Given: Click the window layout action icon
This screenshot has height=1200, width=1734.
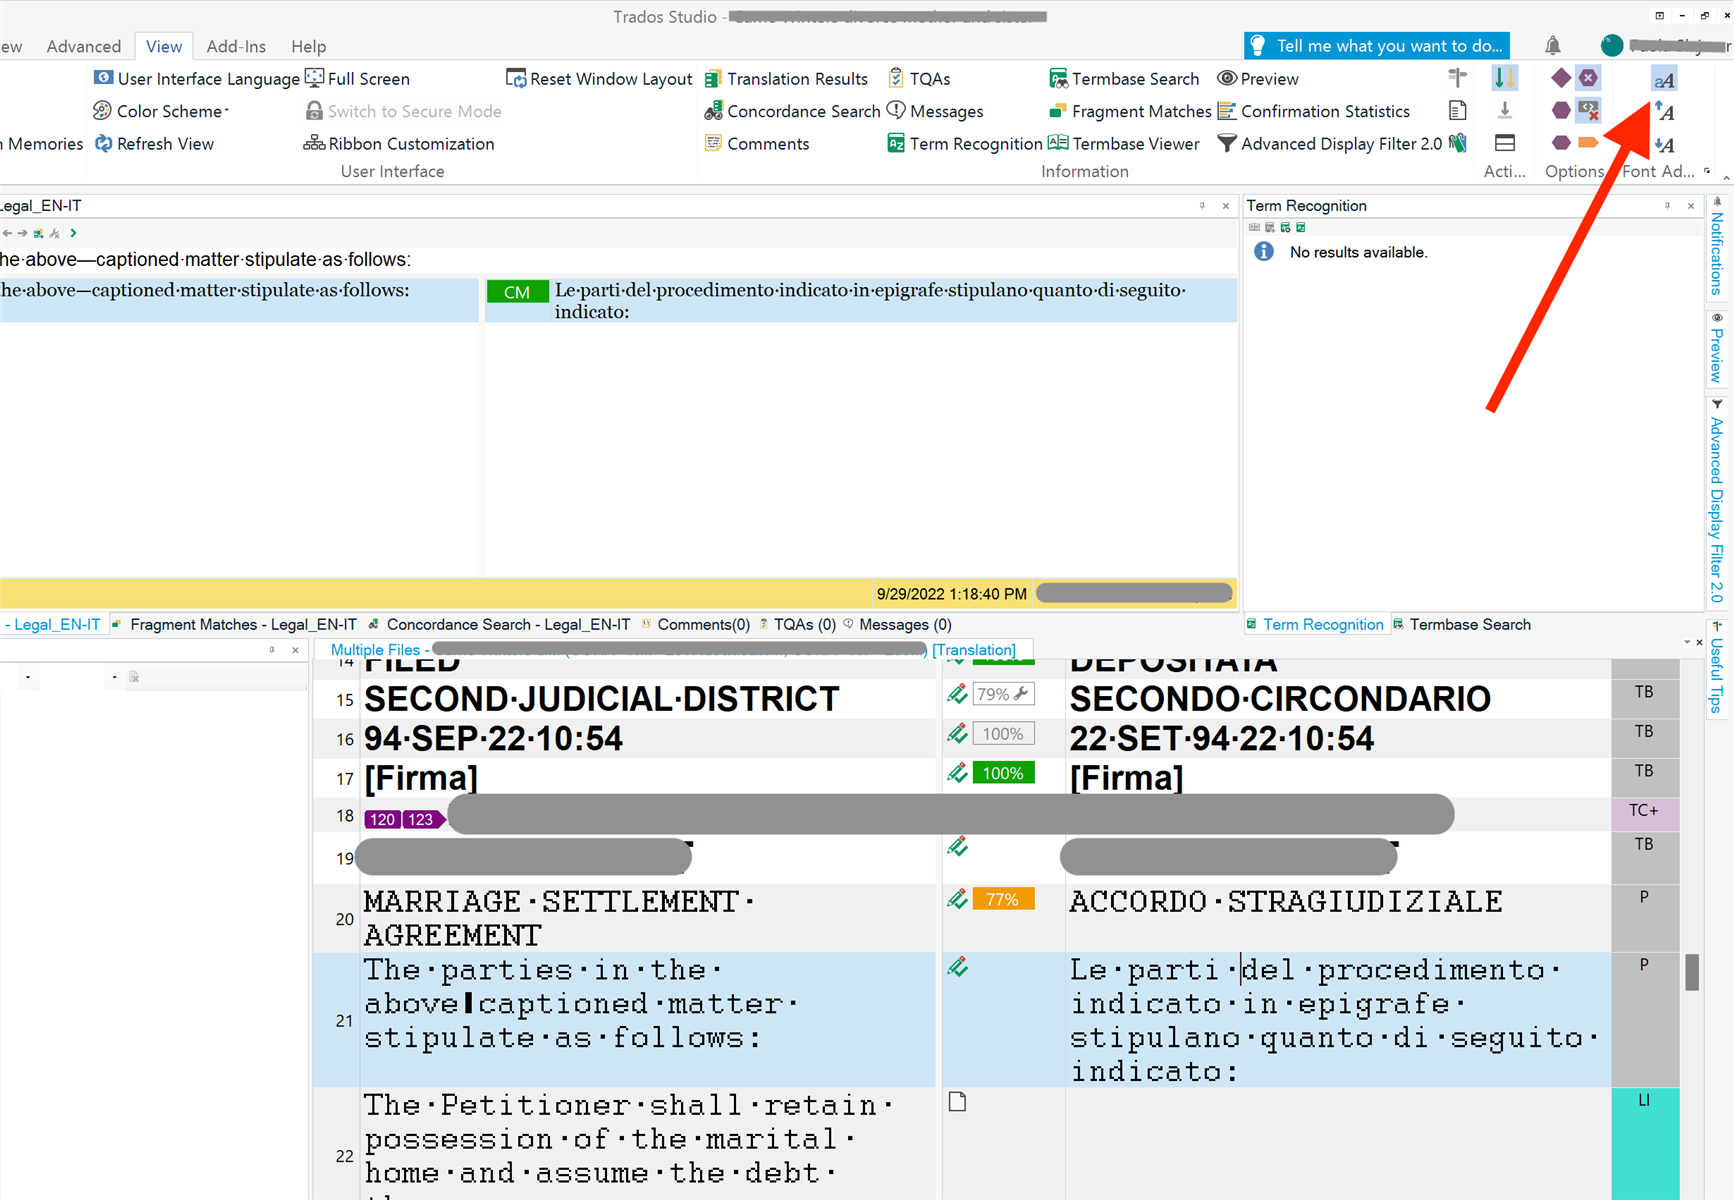Looking at the screenshot, I should pos(1504,144).
